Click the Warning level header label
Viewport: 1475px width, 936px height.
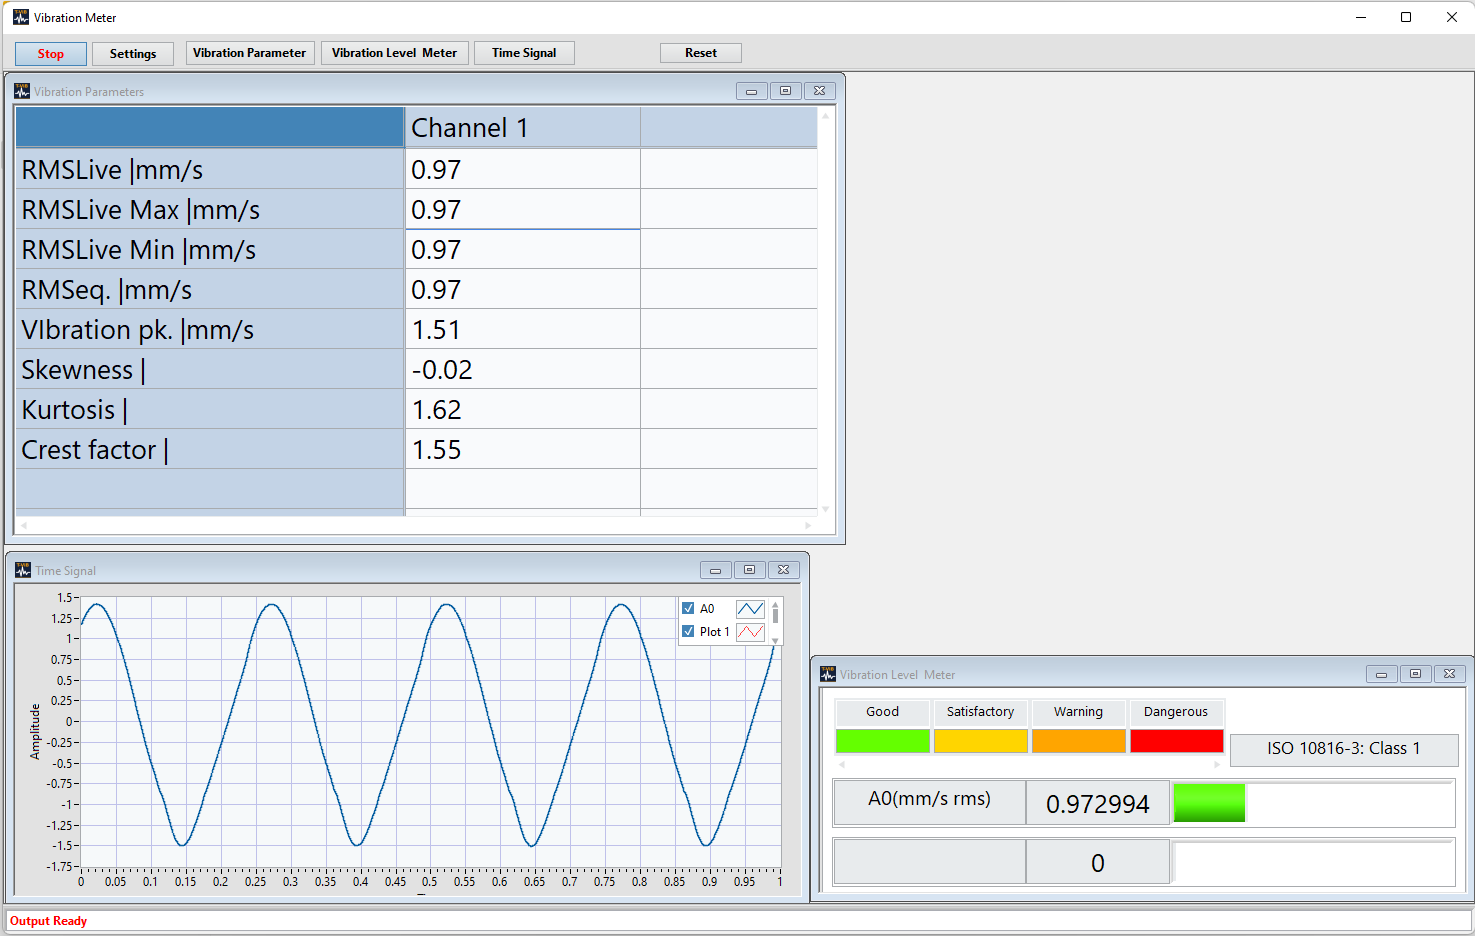(1079, 712)
